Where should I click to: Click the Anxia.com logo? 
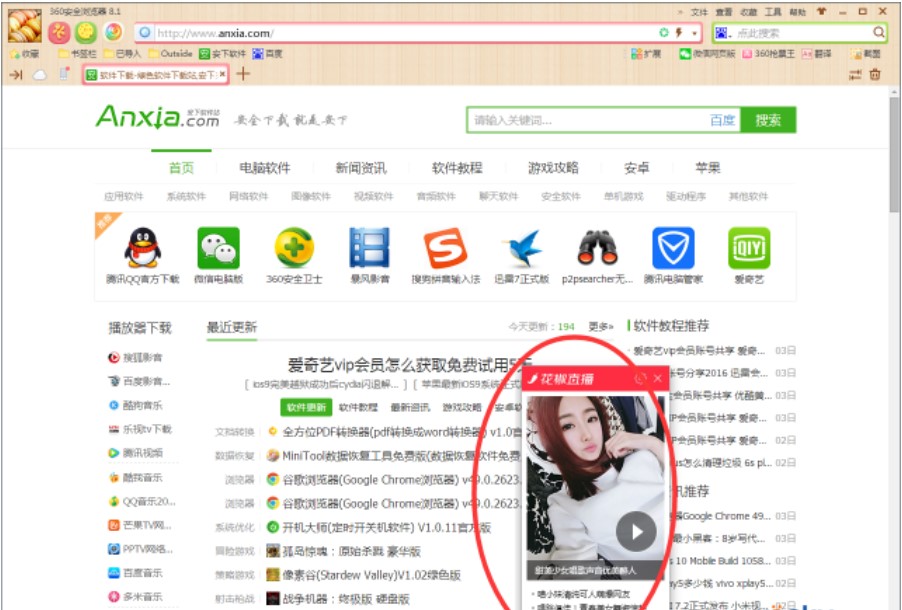tap(157, 117)
